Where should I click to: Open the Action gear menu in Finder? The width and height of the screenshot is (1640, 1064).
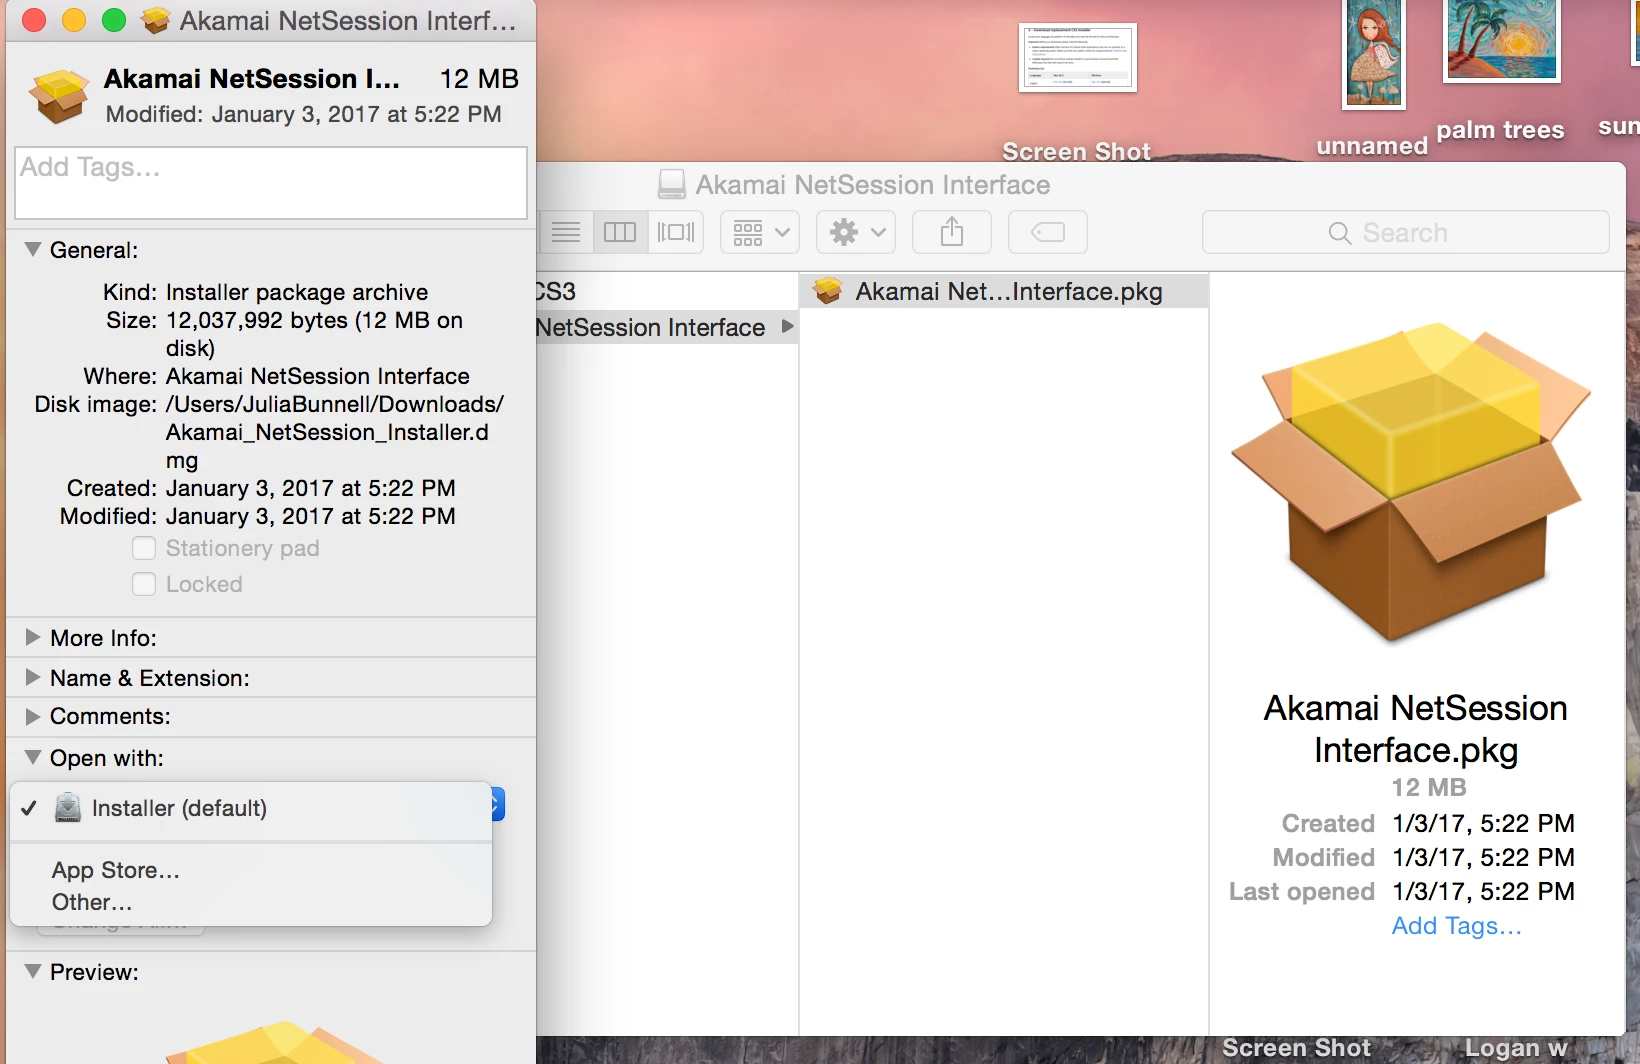coord(856,232)
